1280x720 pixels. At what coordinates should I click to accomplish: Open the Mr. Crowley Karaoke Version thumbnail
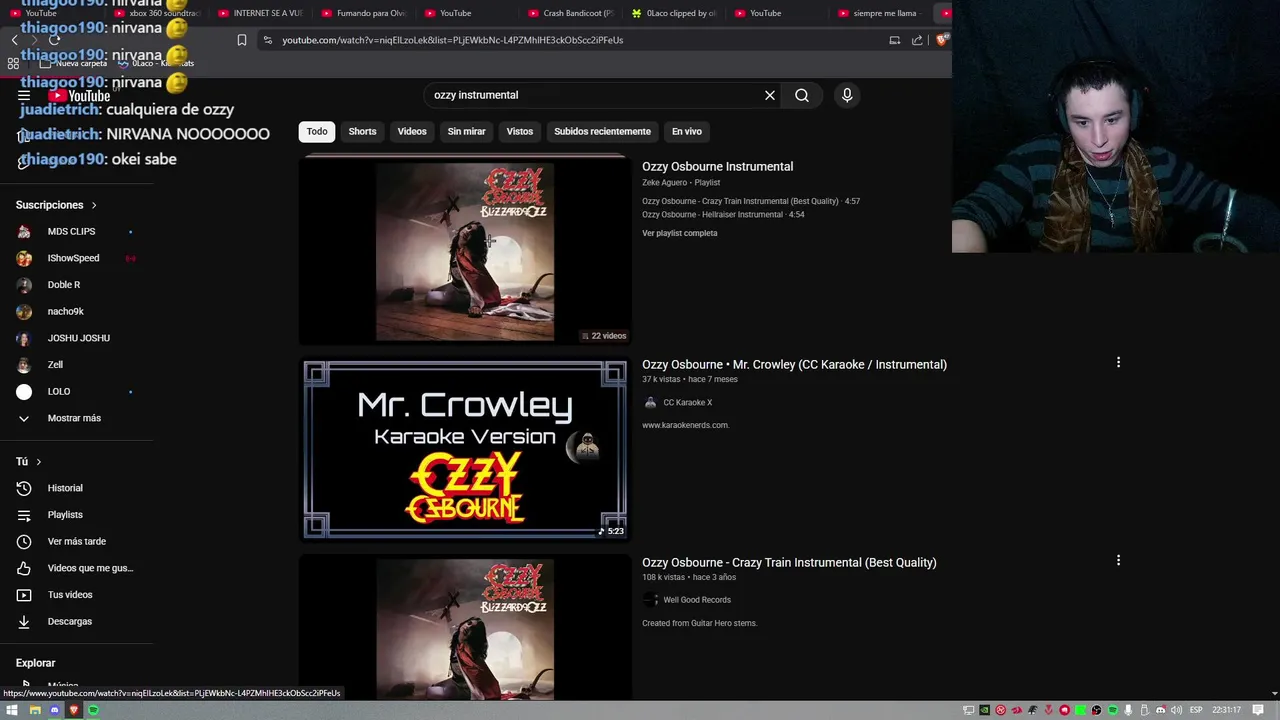click(x=465, y=450)
